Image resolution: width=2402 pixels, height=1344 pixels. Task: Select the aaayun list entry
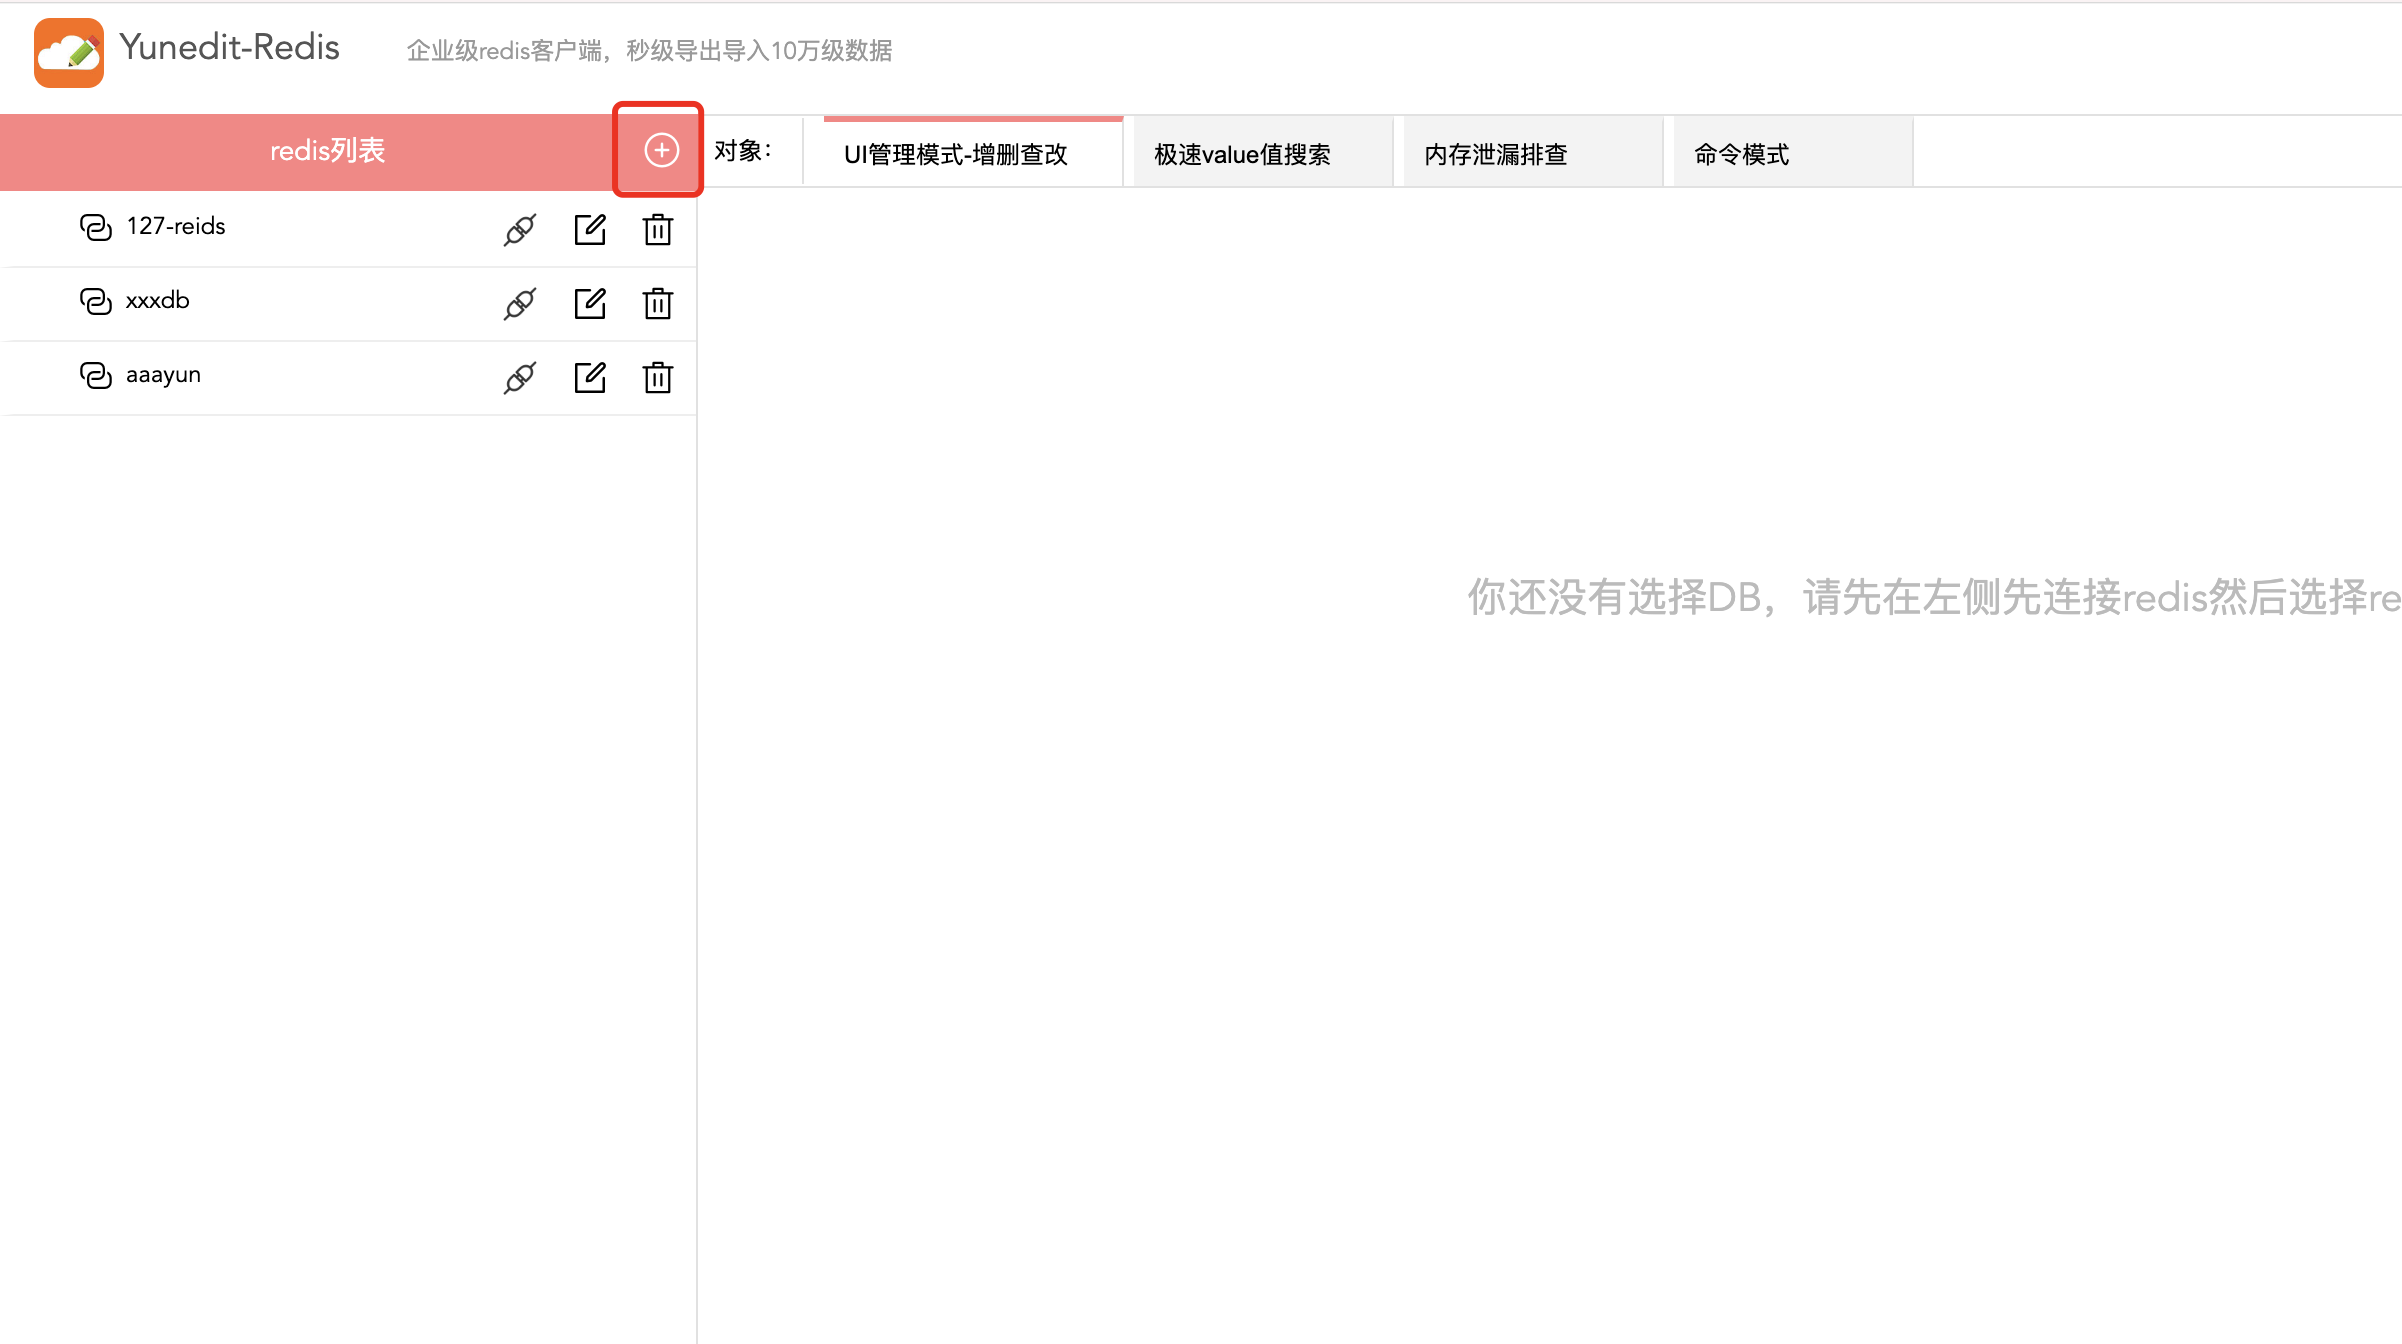[163, 375]
